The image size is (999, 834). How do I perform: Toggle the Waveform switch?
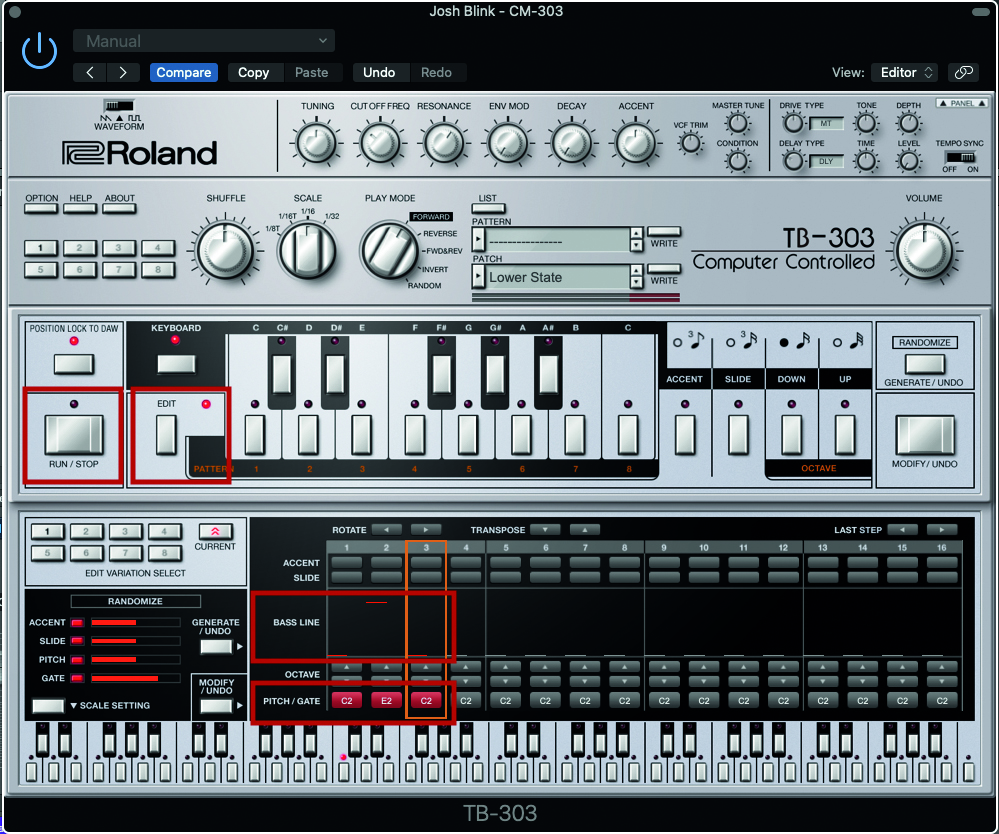point(119,105)
